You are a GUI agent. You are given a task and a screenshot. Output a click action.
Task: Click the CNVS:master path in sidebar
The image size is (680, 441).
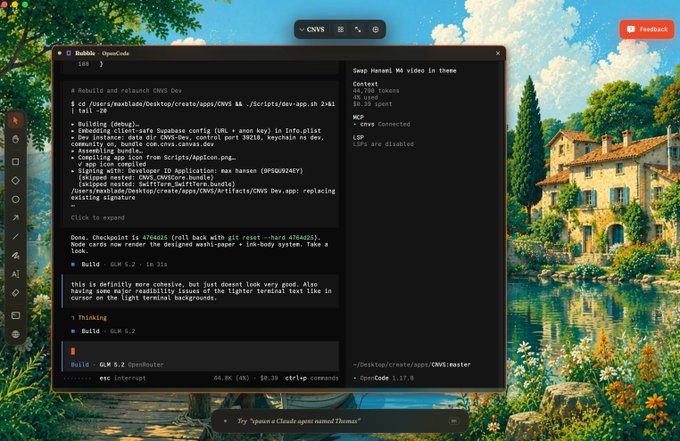(x=451, y=365)
